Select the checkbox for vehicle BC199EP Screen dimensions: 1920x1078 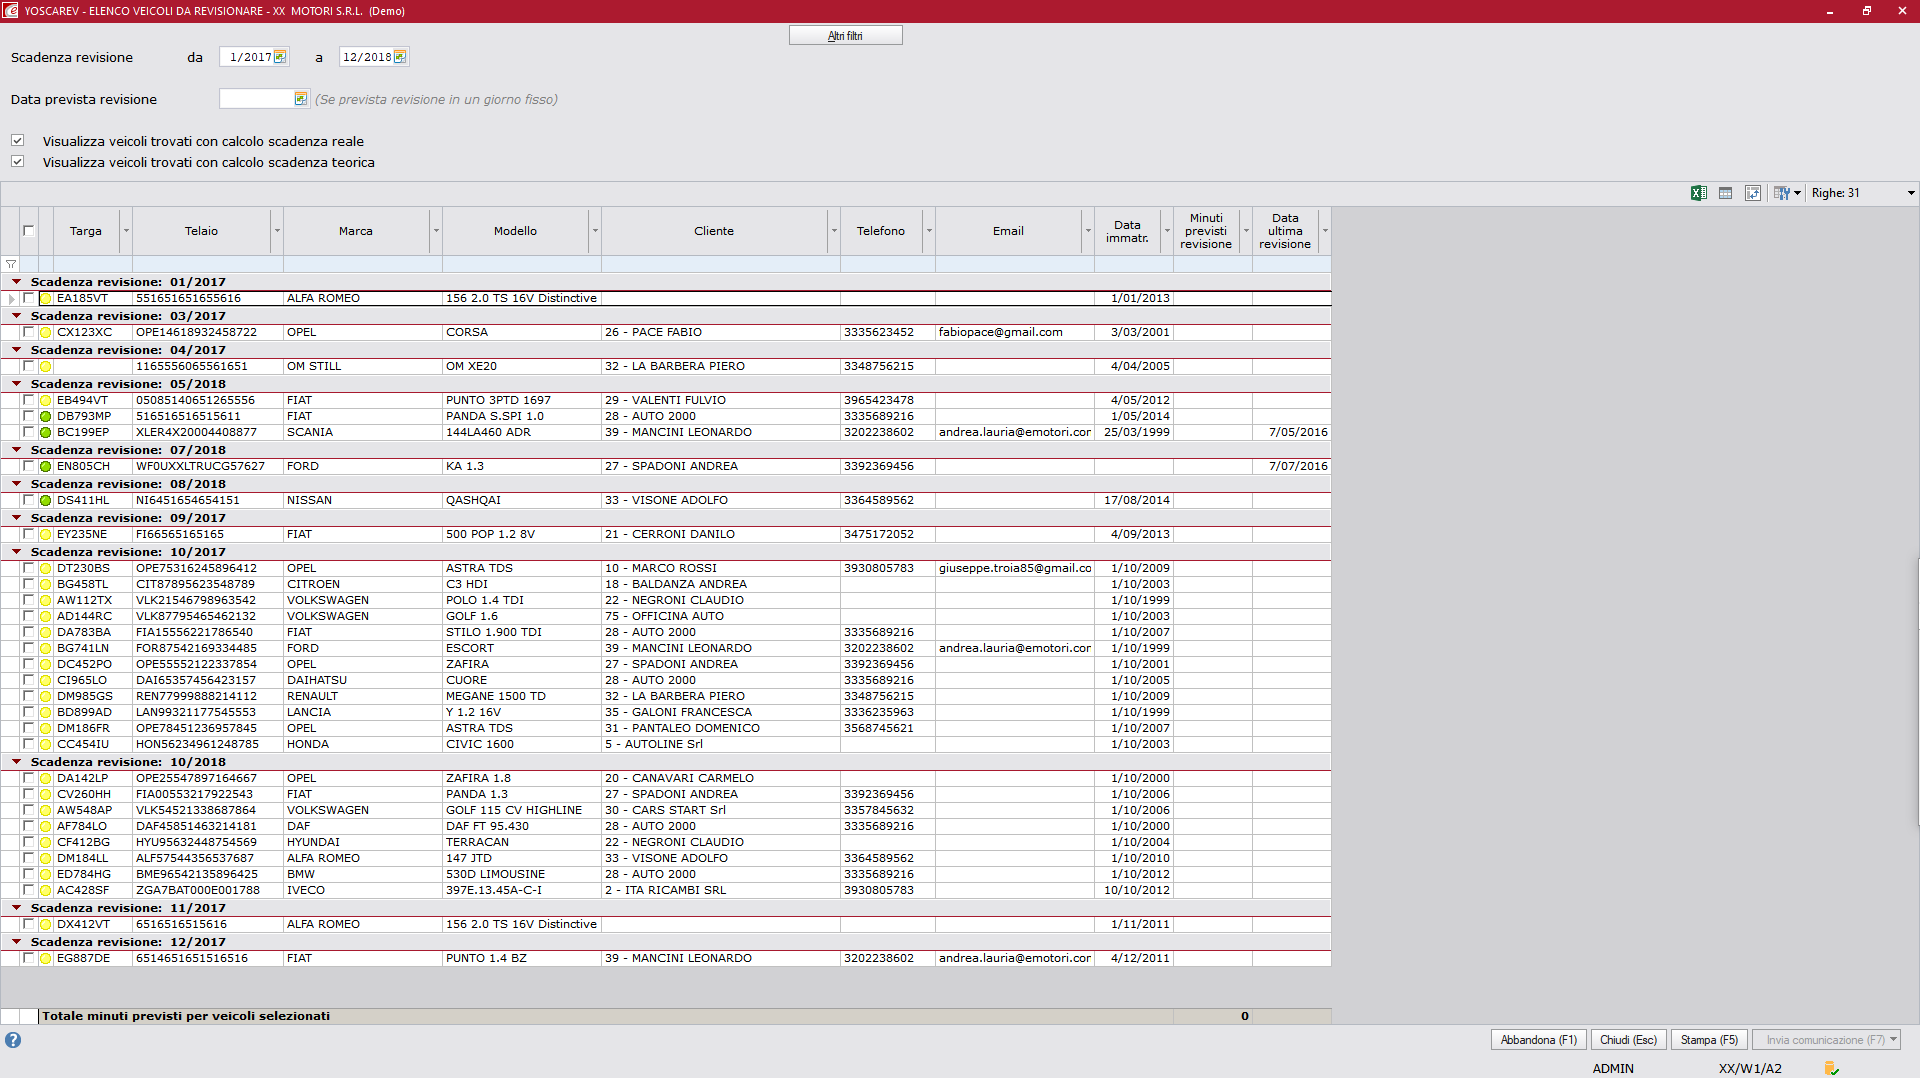click(x=29, y=432)
